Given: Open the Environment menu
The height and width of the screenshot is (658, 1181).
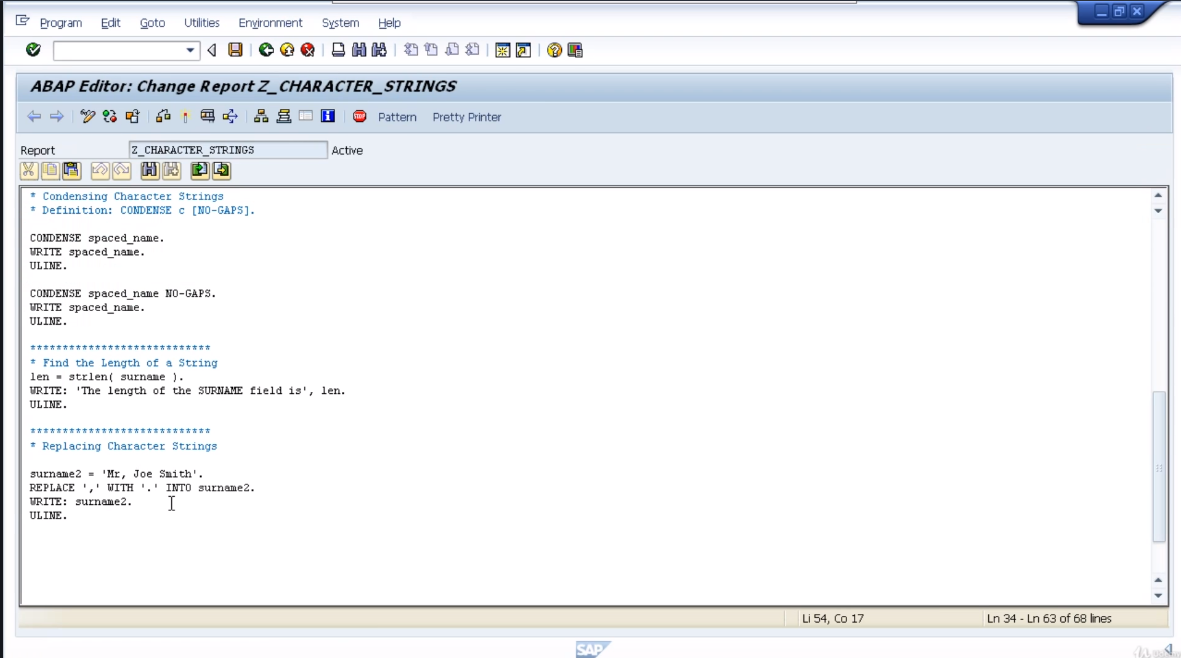Looking at the screenshot, I should (x=270, y=22).
